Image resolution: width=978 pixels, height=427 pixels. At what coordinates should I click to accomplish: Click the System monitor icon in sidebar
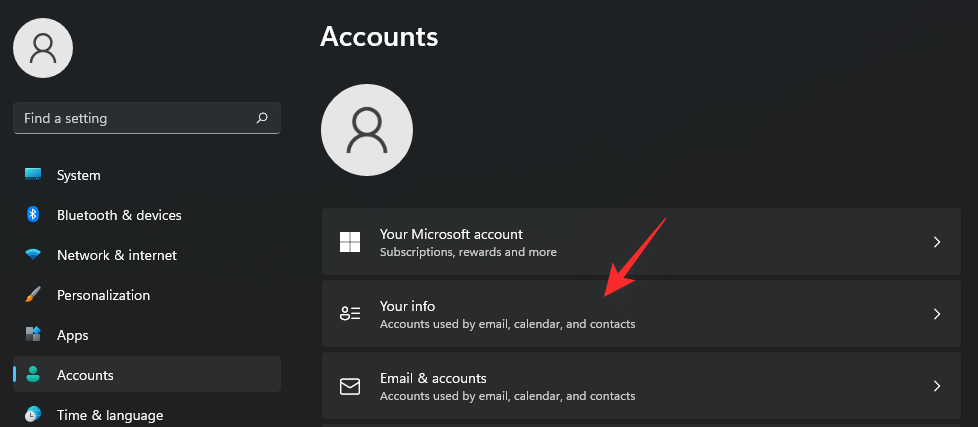point(33,175)
